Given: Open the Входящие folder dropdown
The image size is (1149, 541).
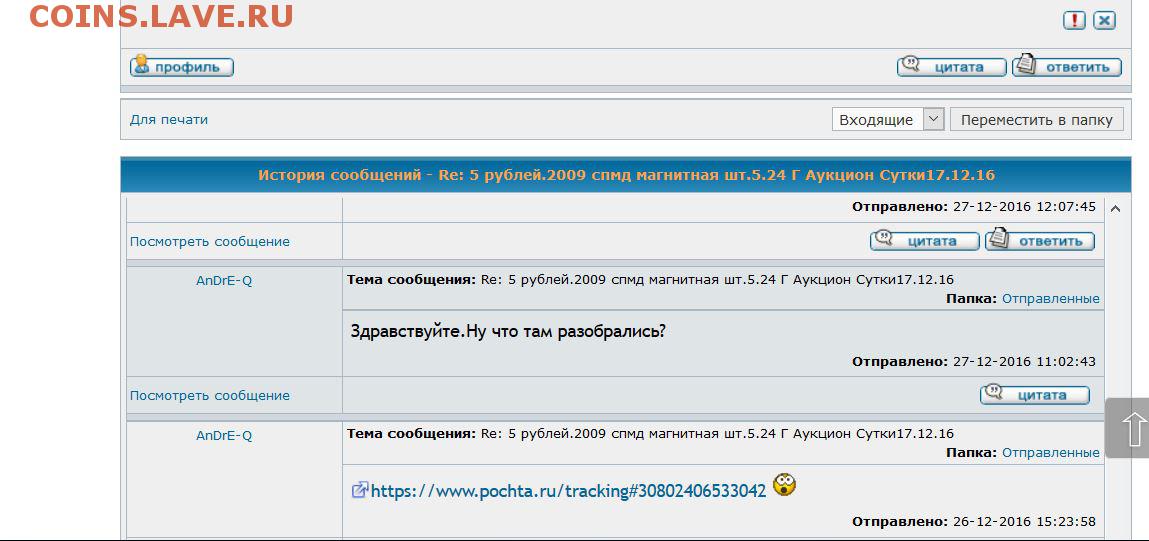Looking at the screenshot, I should tap(887, 119).
